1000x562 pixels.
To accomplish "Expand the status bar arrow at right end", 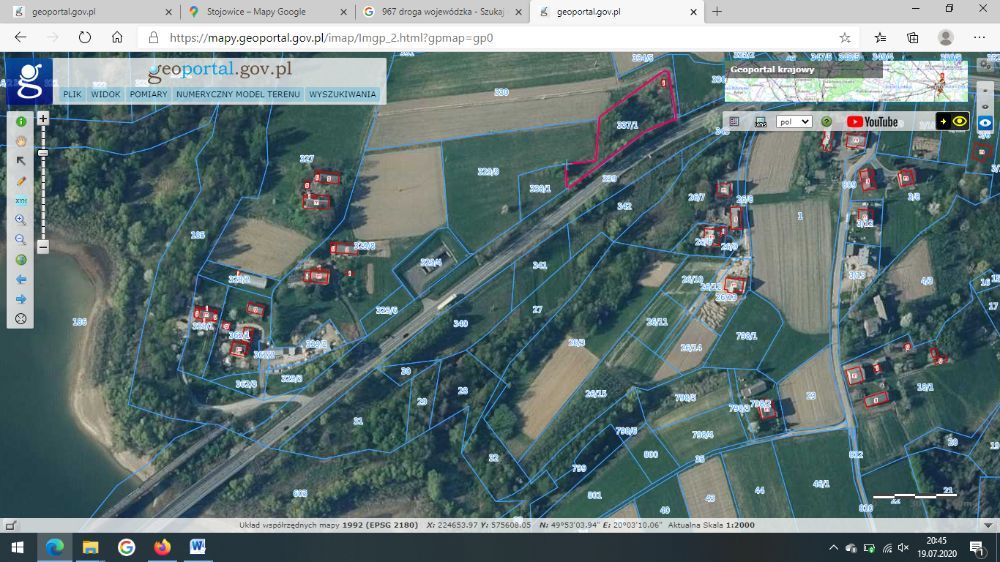I will (x=988, y=526).
